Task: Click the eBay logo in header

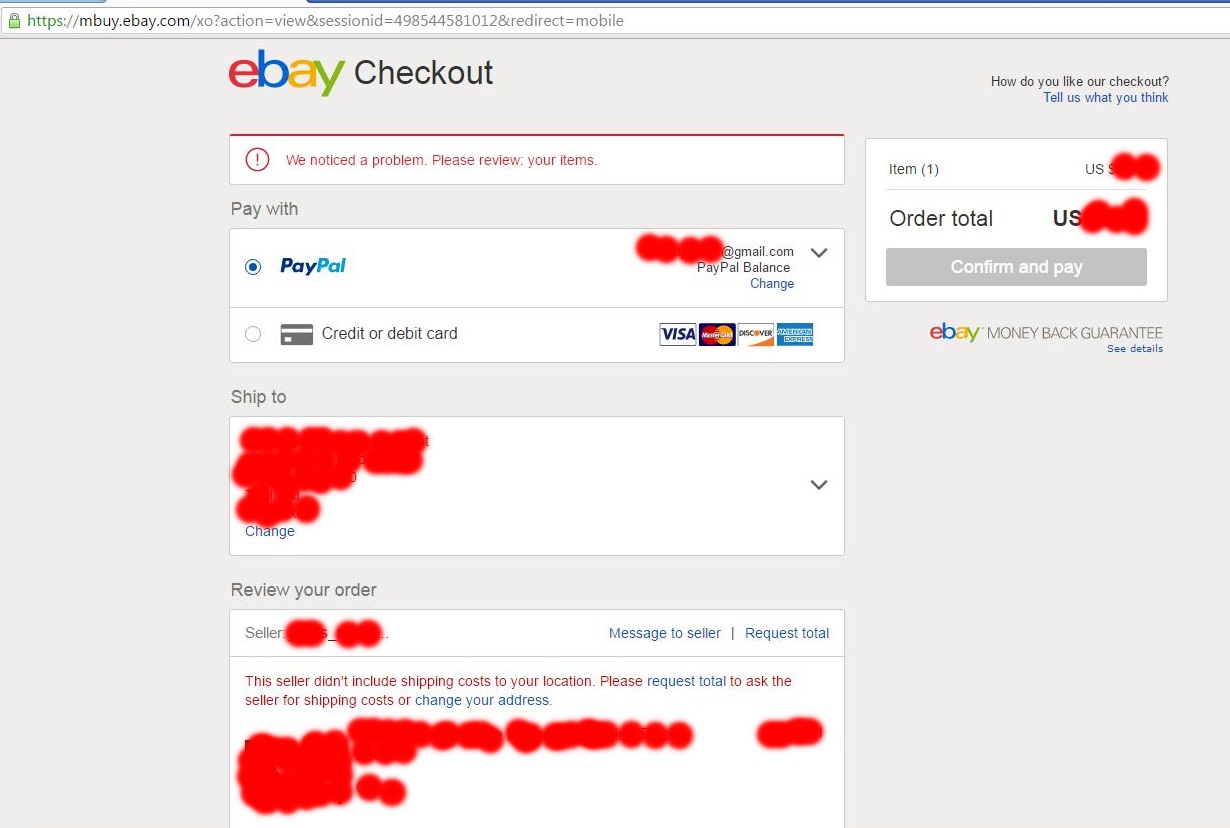Action: point(286,73)
